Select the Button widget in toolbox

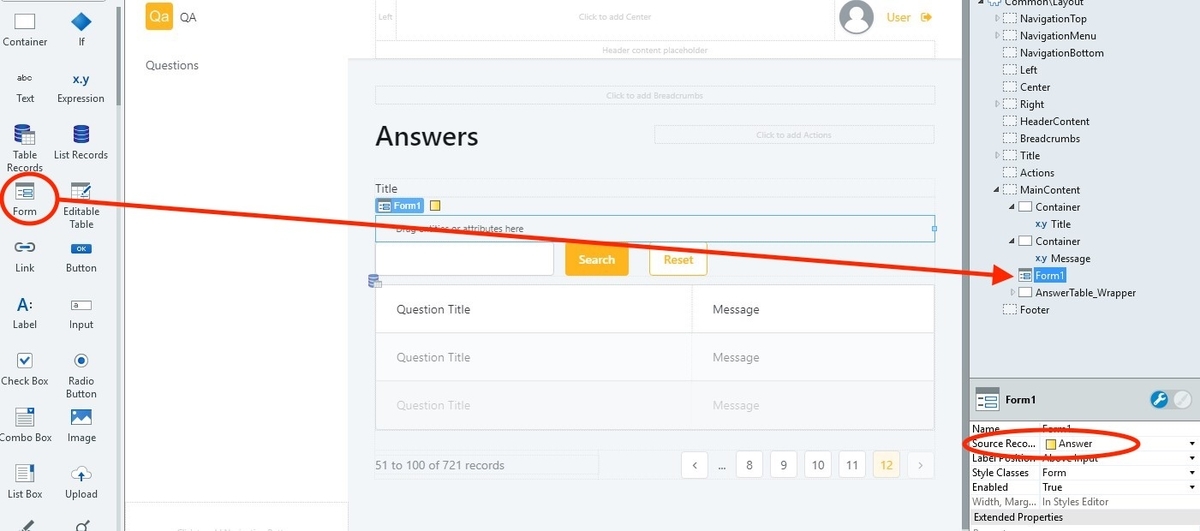point(81,256)
